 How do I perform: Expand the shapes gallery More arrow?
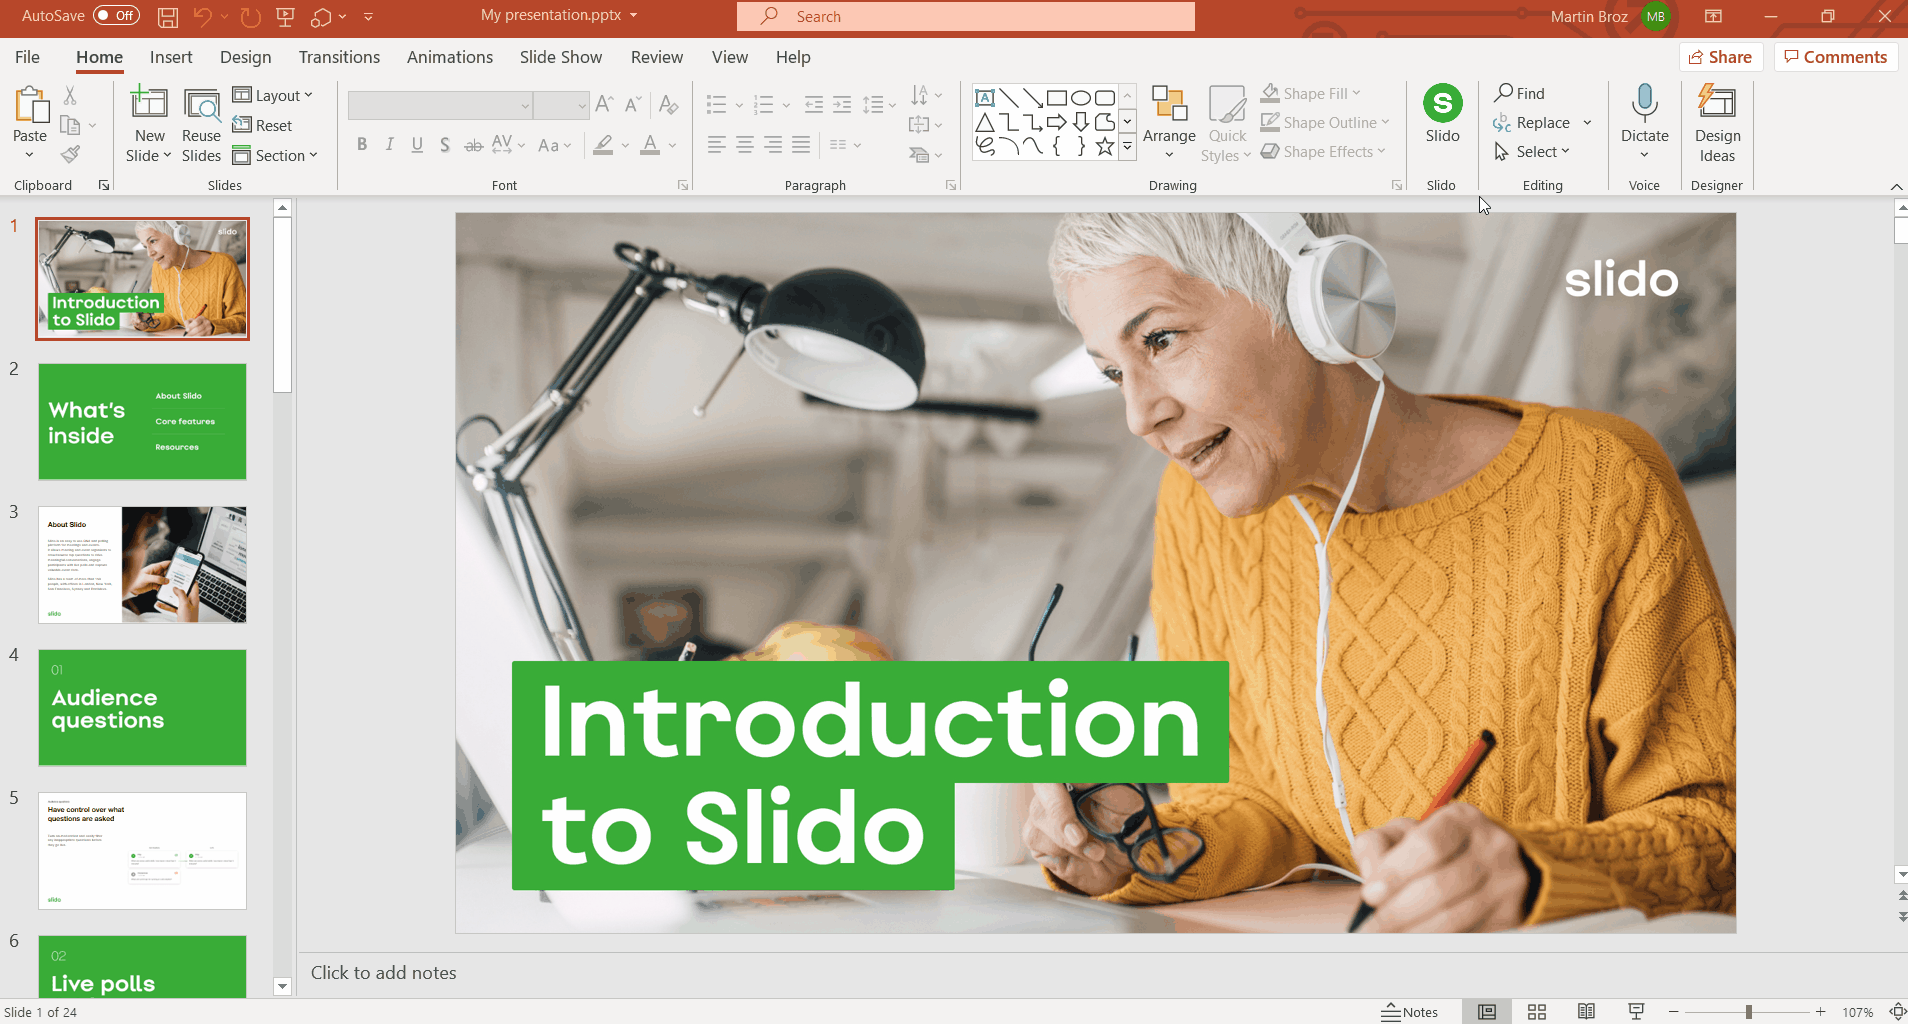1127,146
